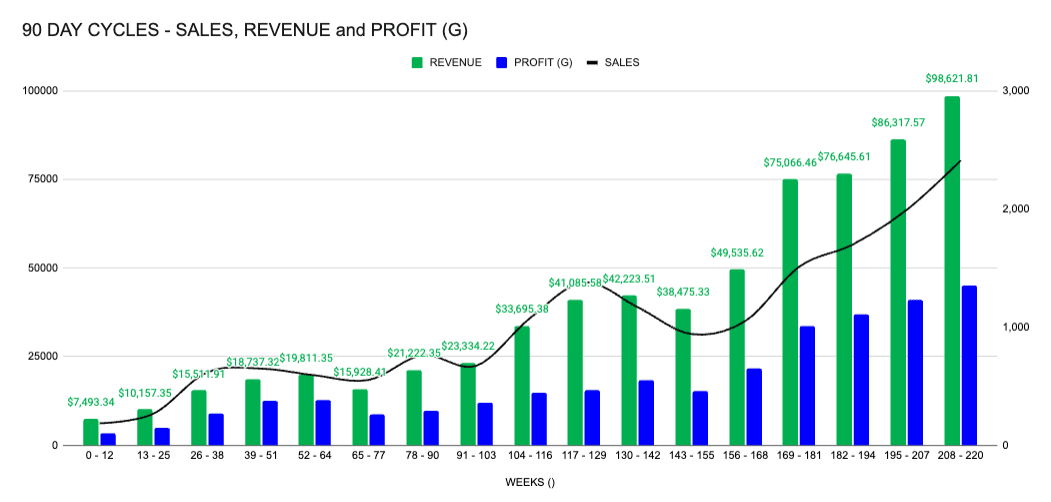The width and height of the screenshot is (1051, 502).
Task: Click the green REVENUE legend swatch
Action: click(x=418, y=62)
